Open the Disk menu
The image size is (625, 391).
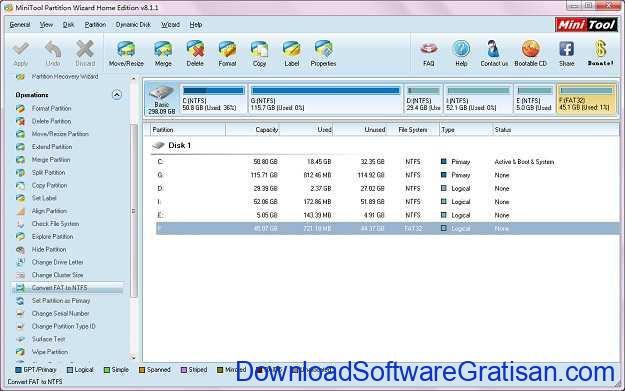[69, 25]
